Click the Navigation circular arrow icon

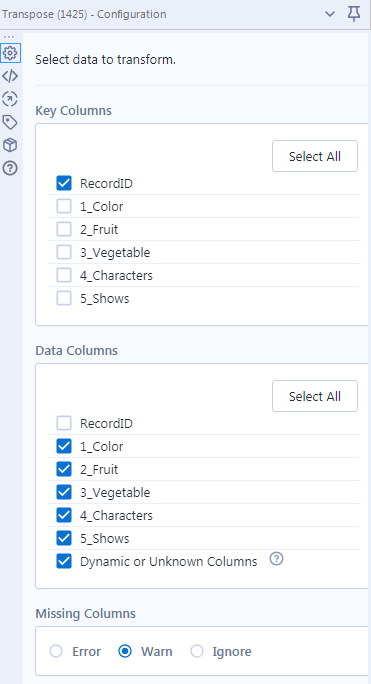[10, 99]
